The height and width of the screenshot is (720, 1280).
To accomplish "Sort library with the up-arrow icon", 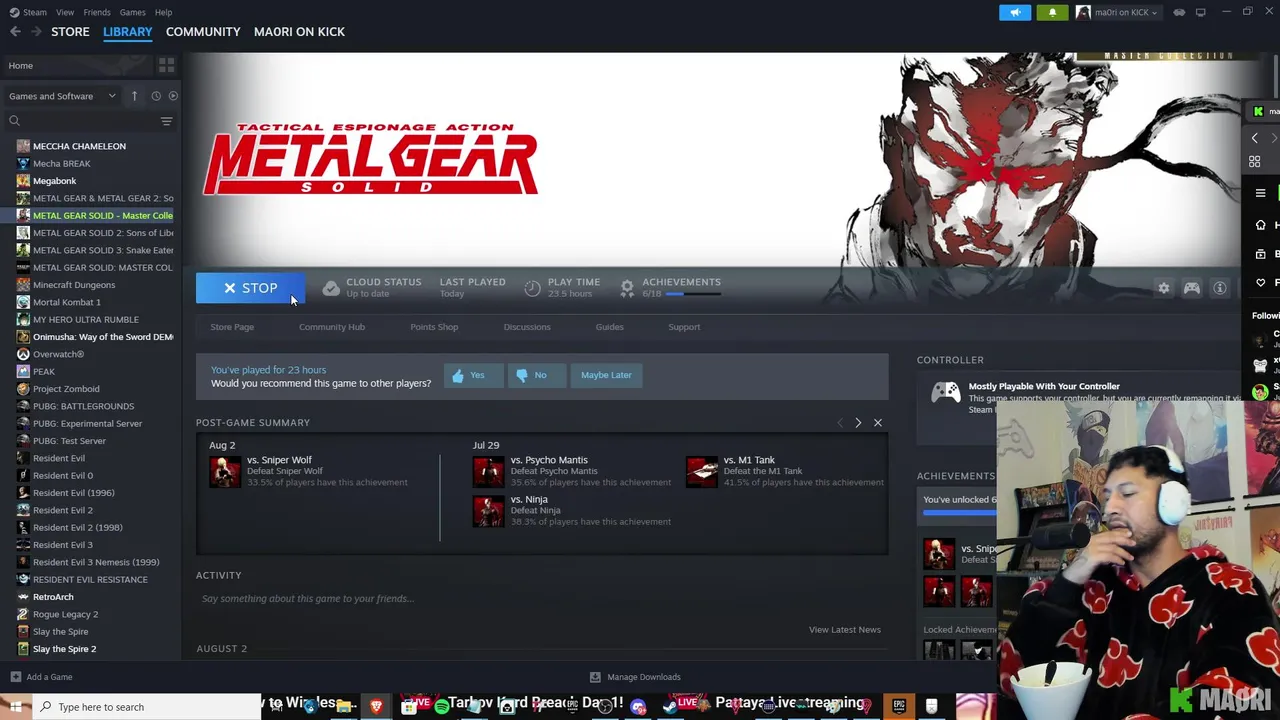I will [134, 96].
